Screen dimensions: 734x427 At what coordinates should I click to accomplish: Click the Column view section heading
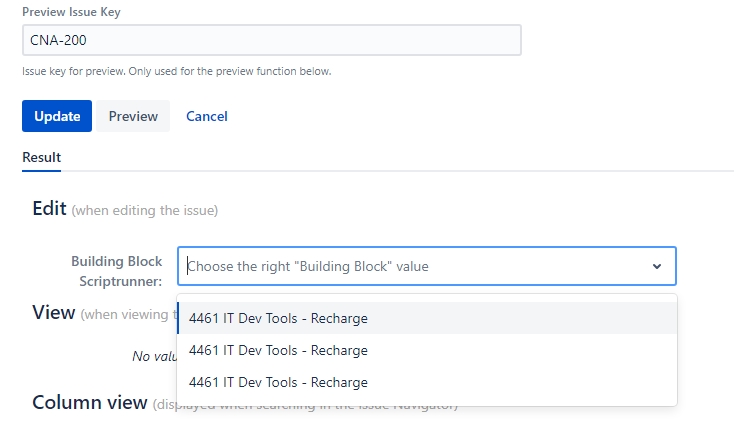point(89,403)
